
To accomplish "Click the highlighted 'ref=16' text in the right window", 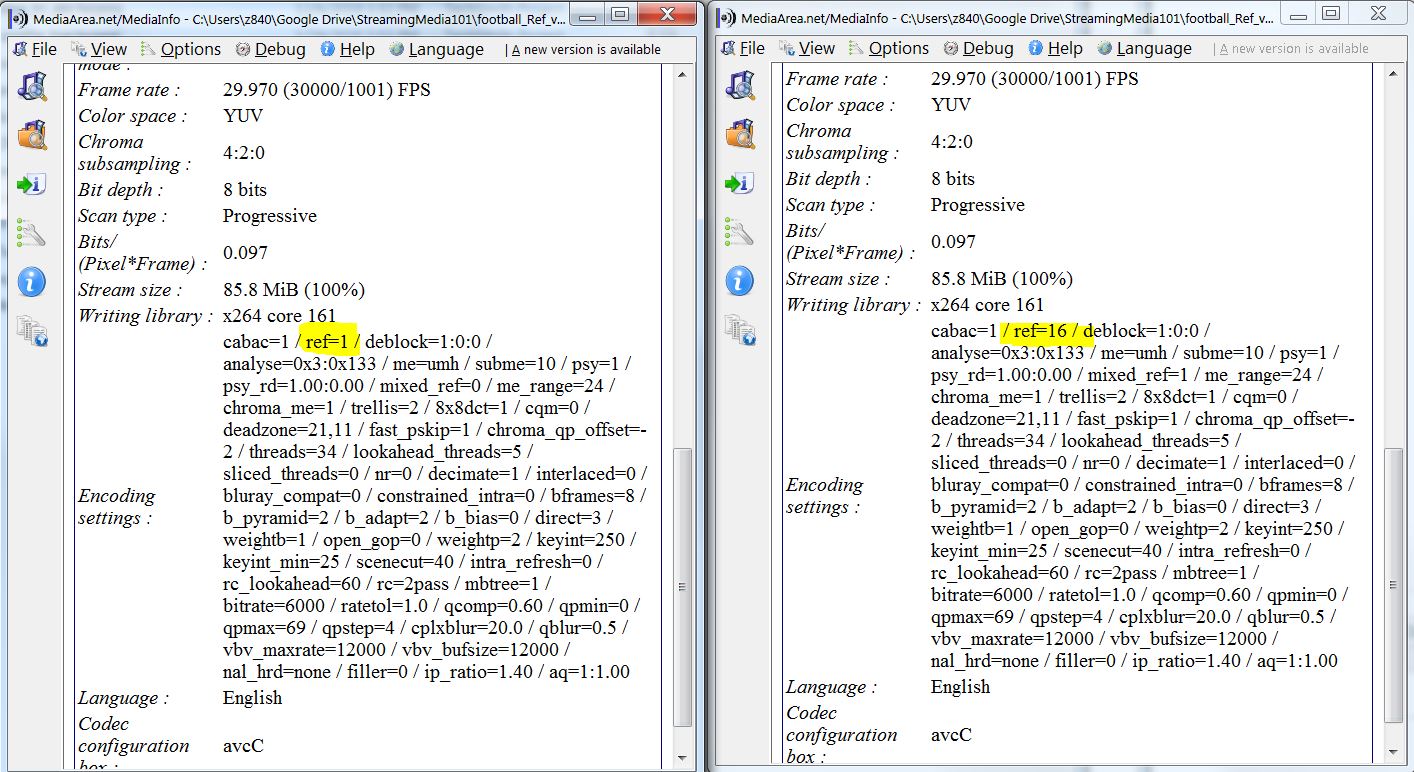I will pyautogui.click(x=1039, y=331).
